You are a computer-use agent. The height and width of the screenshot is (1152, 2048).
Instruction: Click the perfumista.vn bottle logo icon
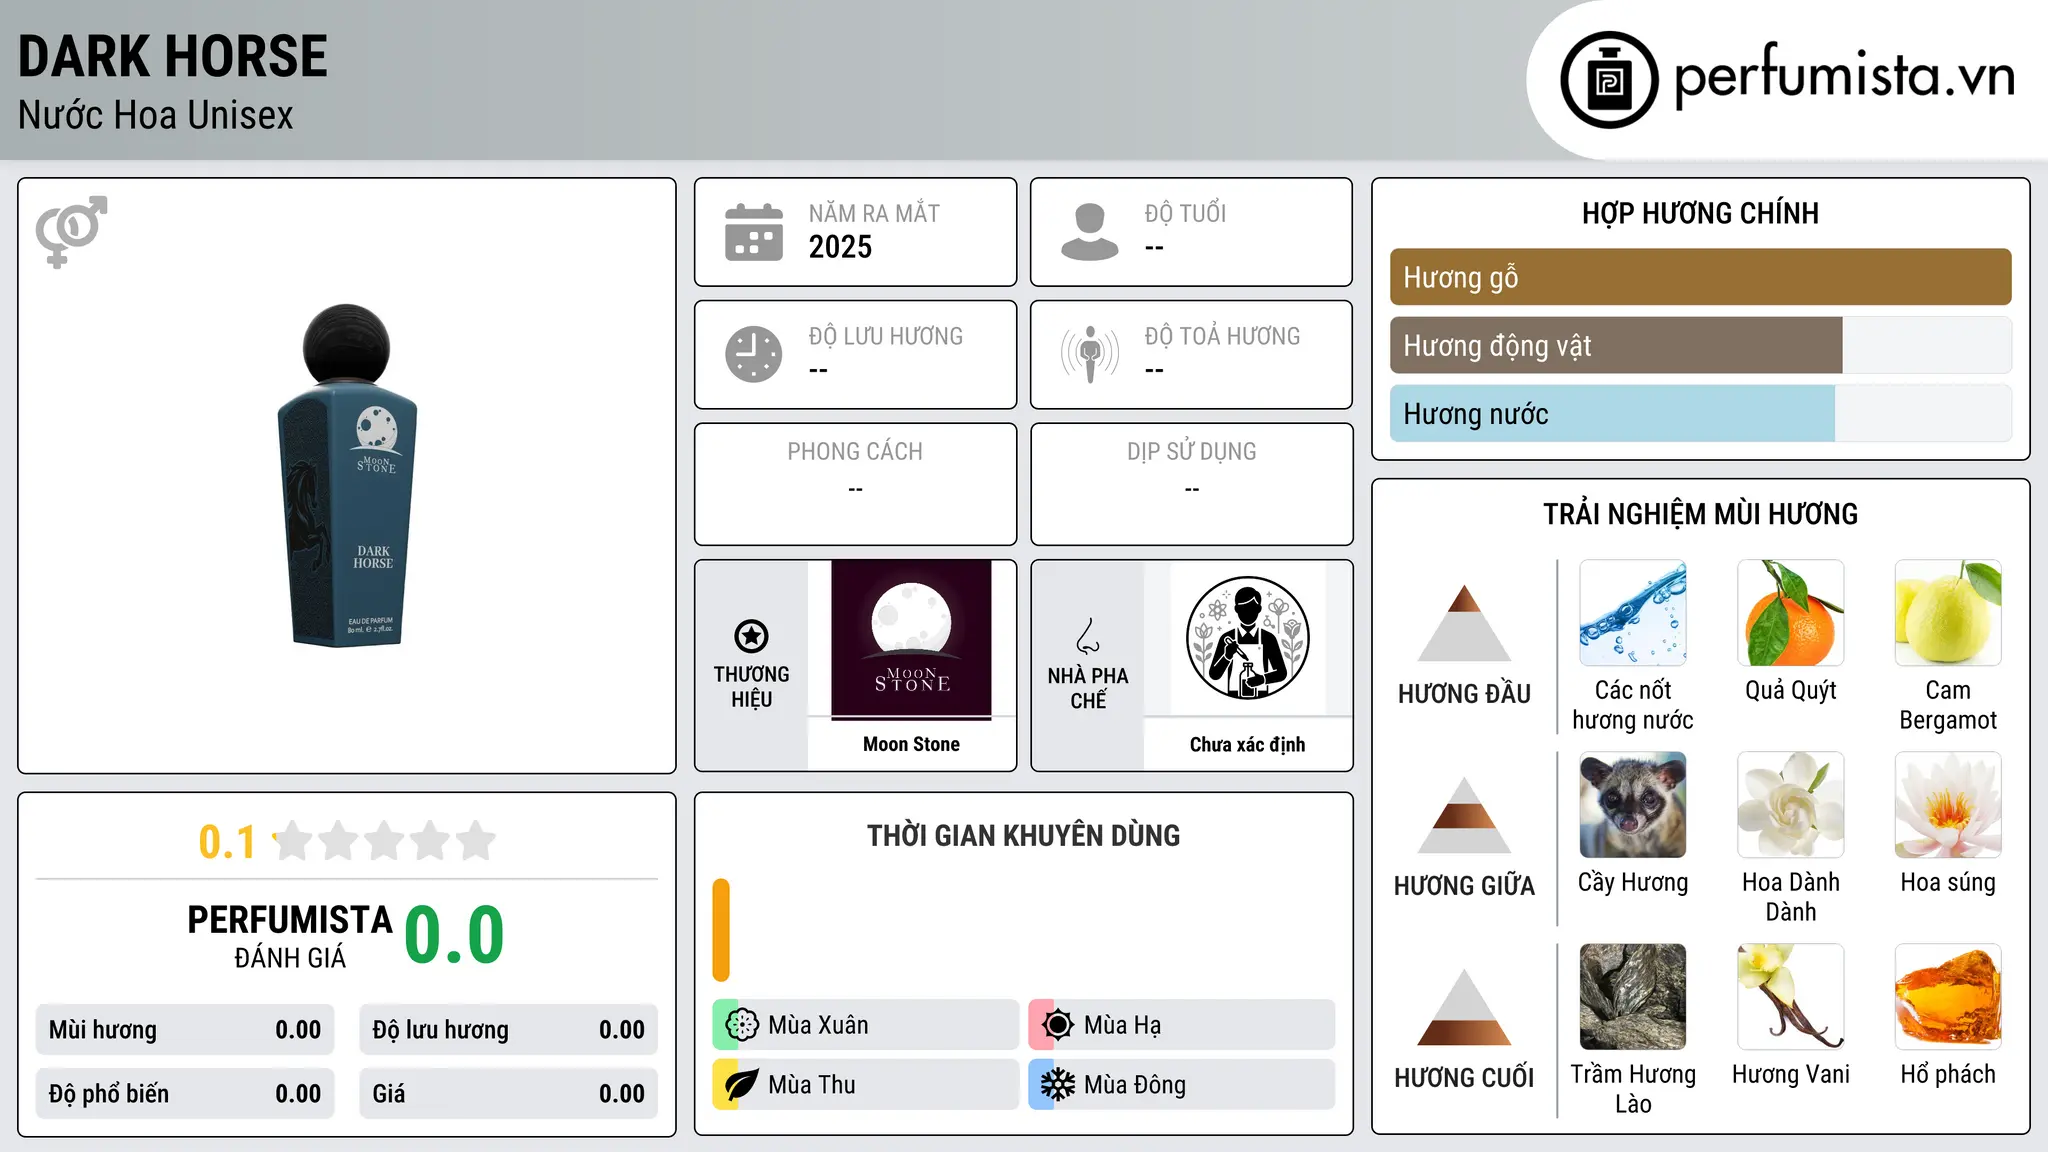click(x=1609, y=80)
